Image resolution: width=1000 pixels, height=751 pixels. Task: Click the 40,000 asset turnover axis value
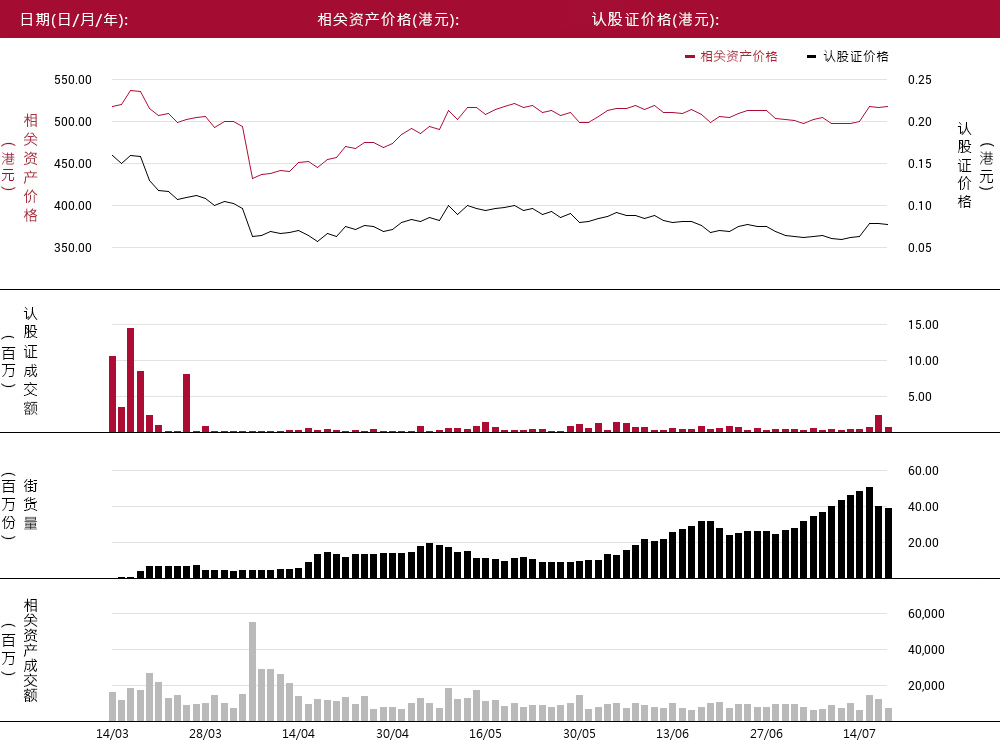927,650
